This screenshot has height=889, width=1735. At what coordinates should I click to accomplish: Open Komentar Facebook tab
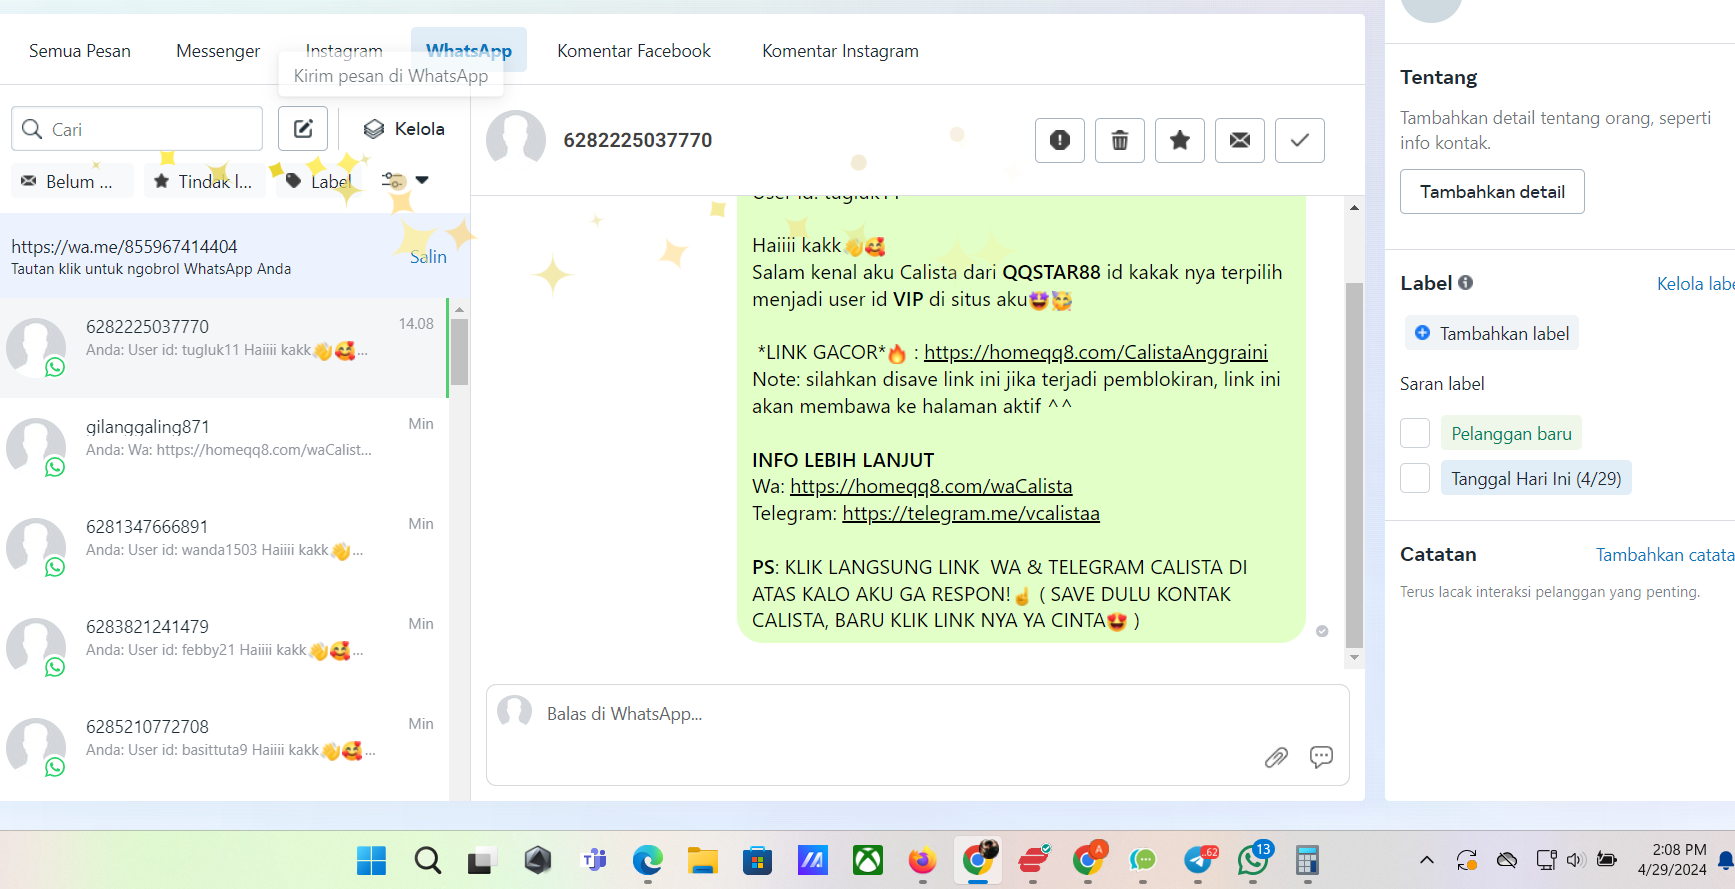pyautogui.click(x=634, y=51)
